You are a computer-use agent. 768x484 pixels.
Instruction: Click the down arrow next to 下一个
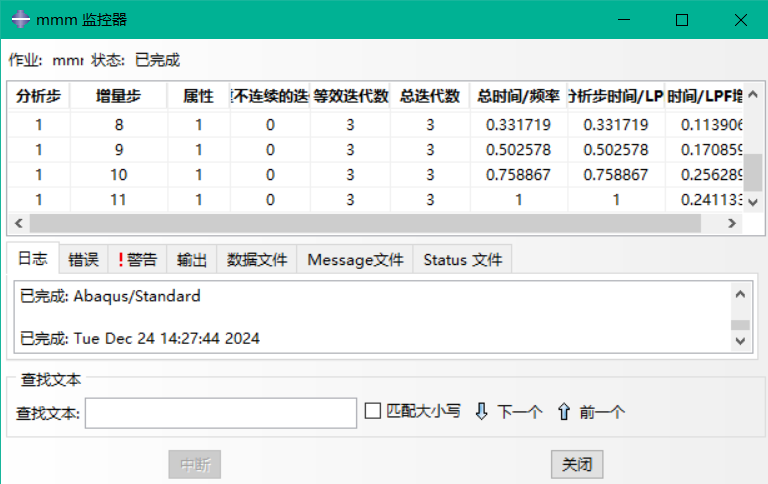[481, 411]
